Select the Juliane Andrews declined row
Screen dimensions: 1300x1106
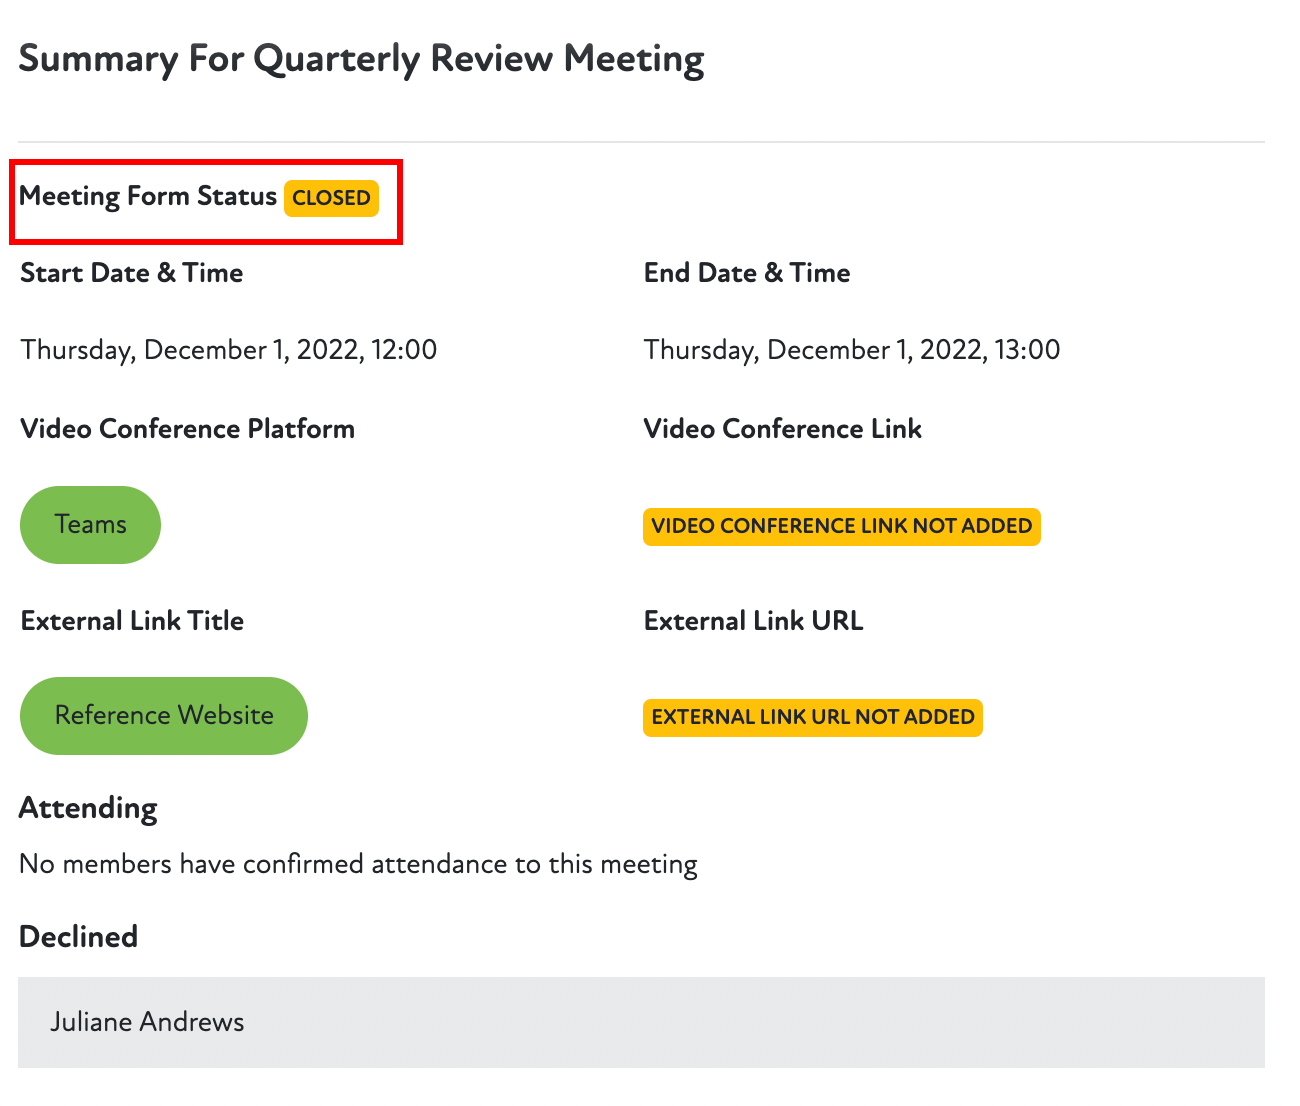[641, 1022]
